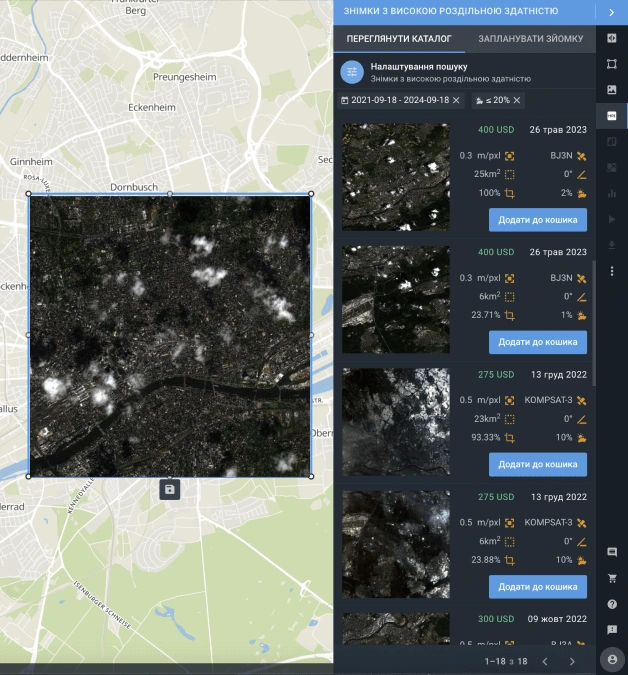The image size is (628, 675).
Task: Open the 25km² BJ3N image thumbnail
Action: [396, 177]
